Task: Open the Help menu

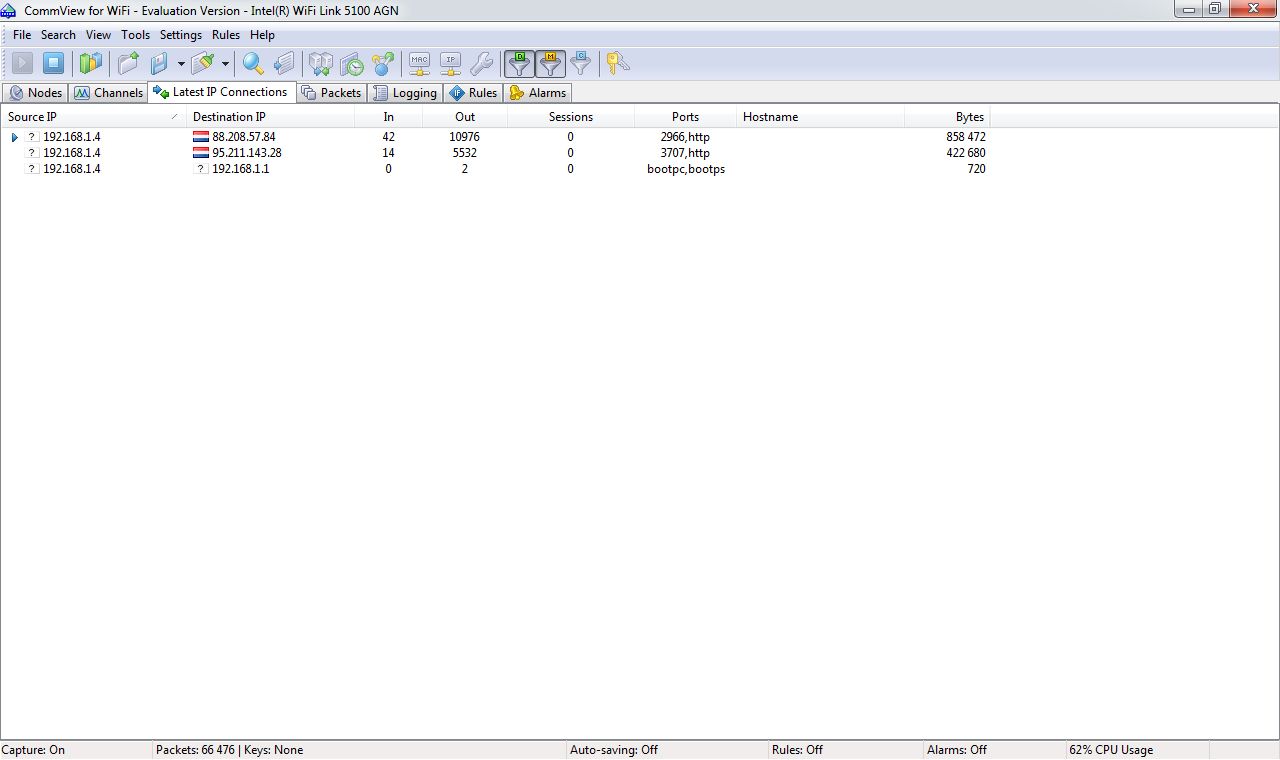Action: point(262,35)
